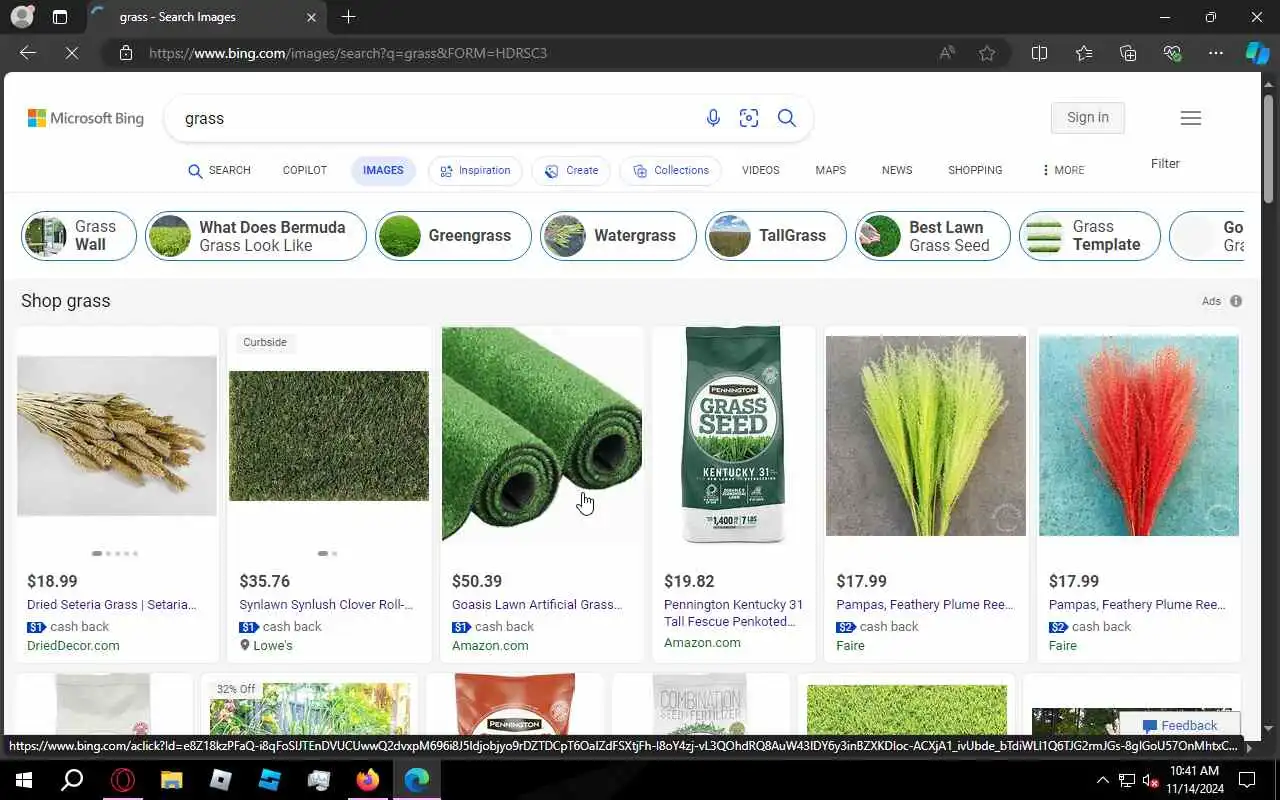Open taskbar search icon
Viewport: 1280px width, 800px height.
pyautogui.click(x=72, y=780)
